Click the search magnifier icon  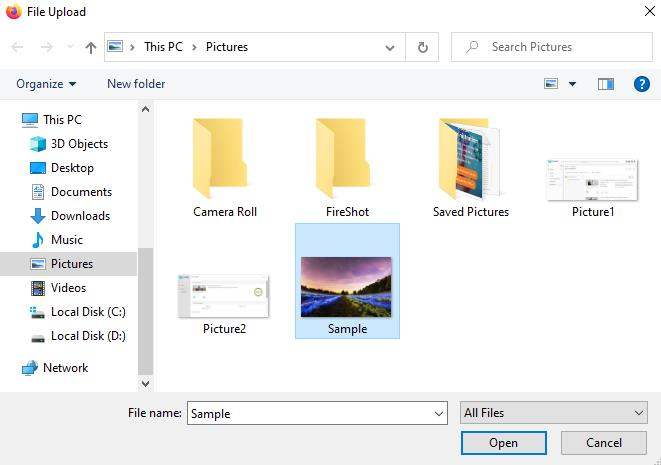(x=472, y=46)
